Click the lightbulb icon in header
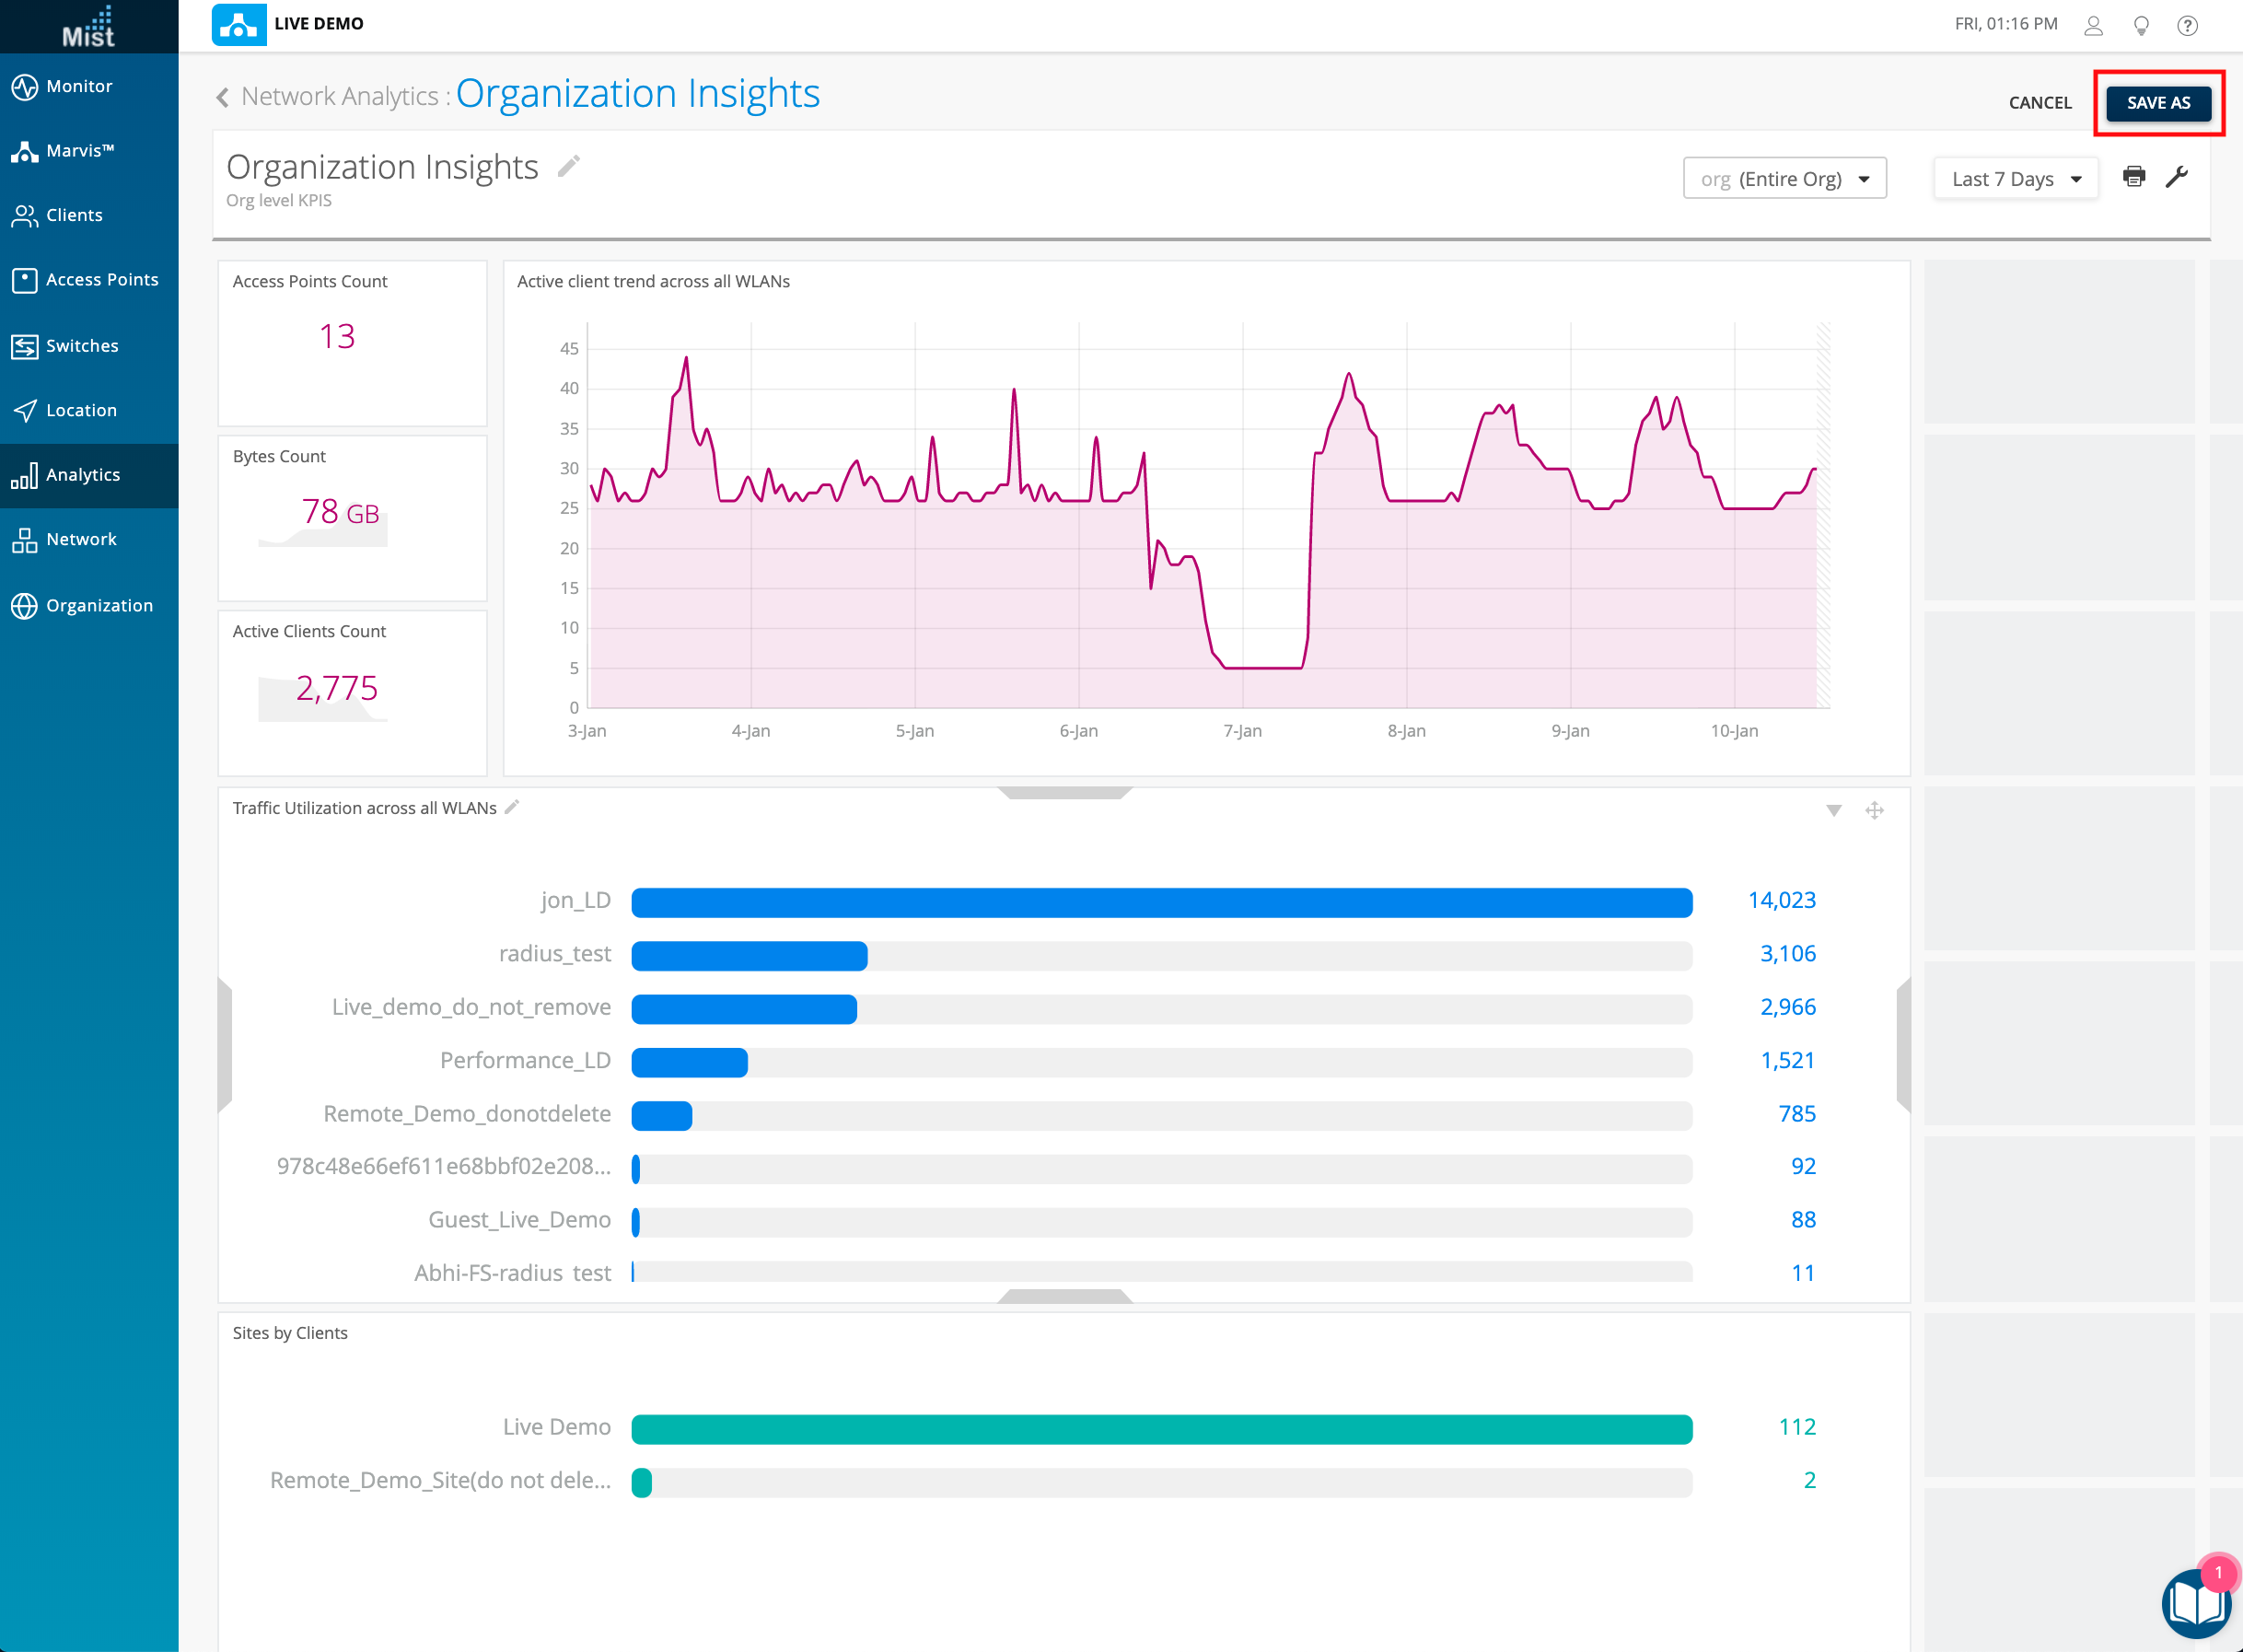The width and height of the screenshot is (2243, 1652). click(x=2141, y=25)
